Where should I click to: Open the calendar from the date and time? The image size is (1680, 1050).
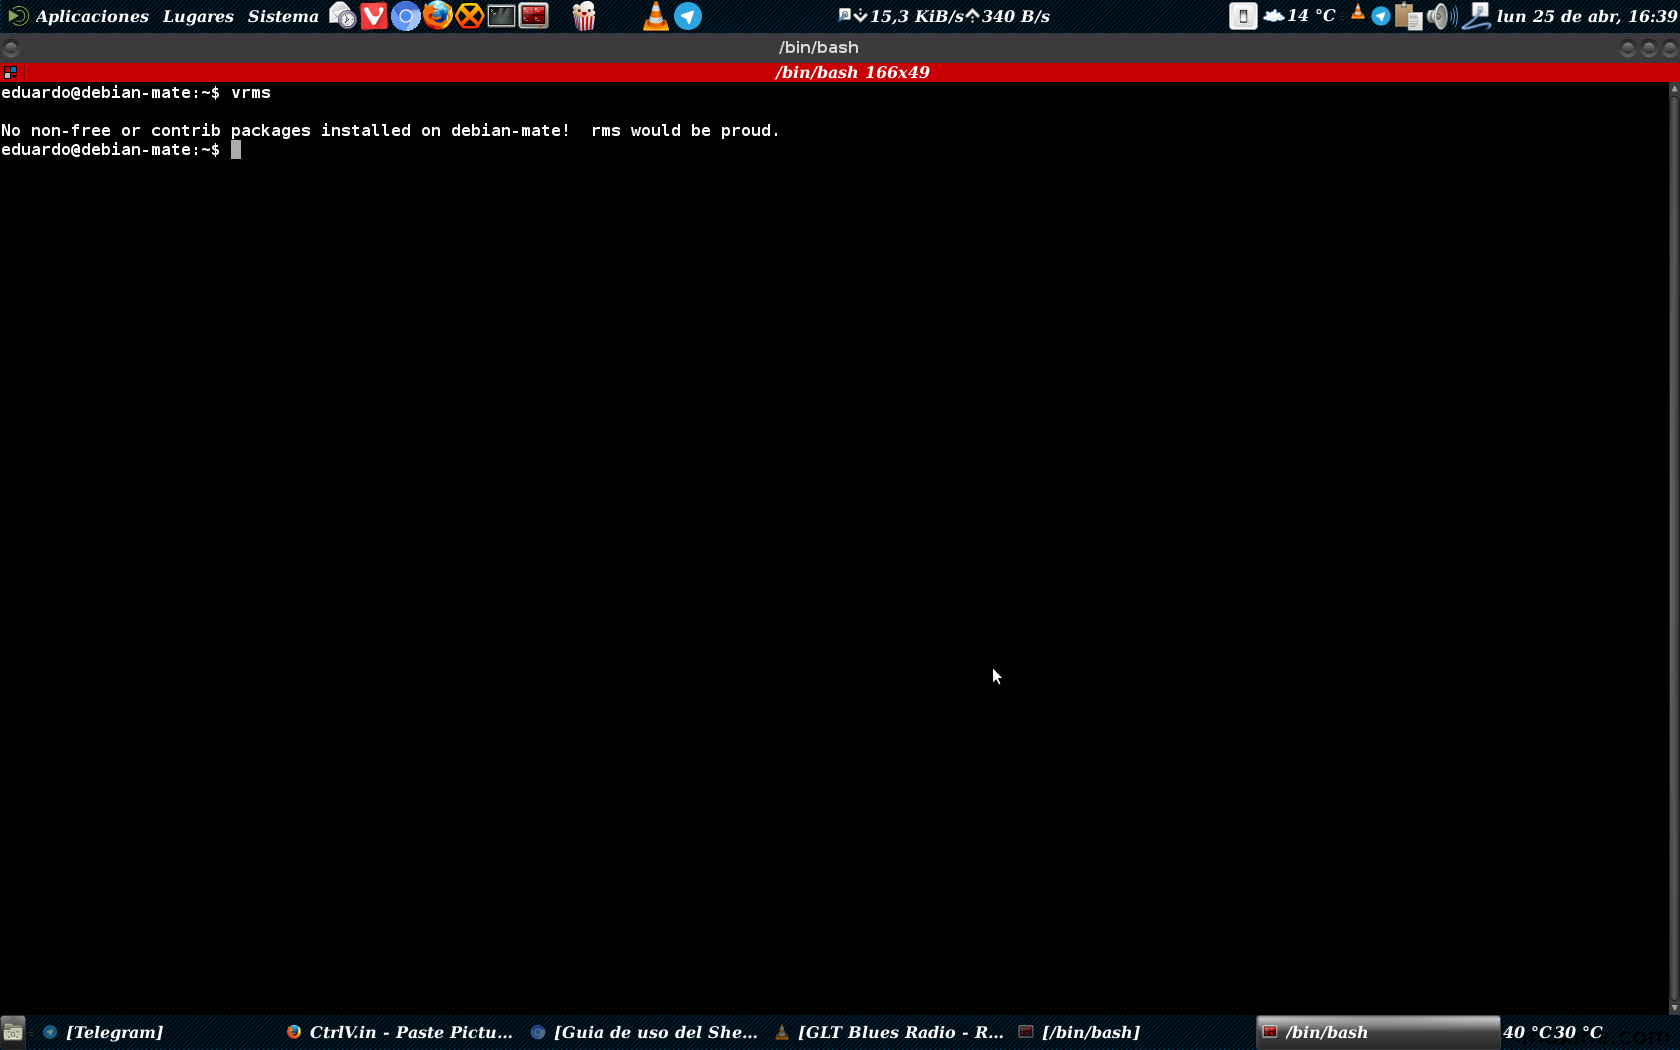(x=1587, y=16)
